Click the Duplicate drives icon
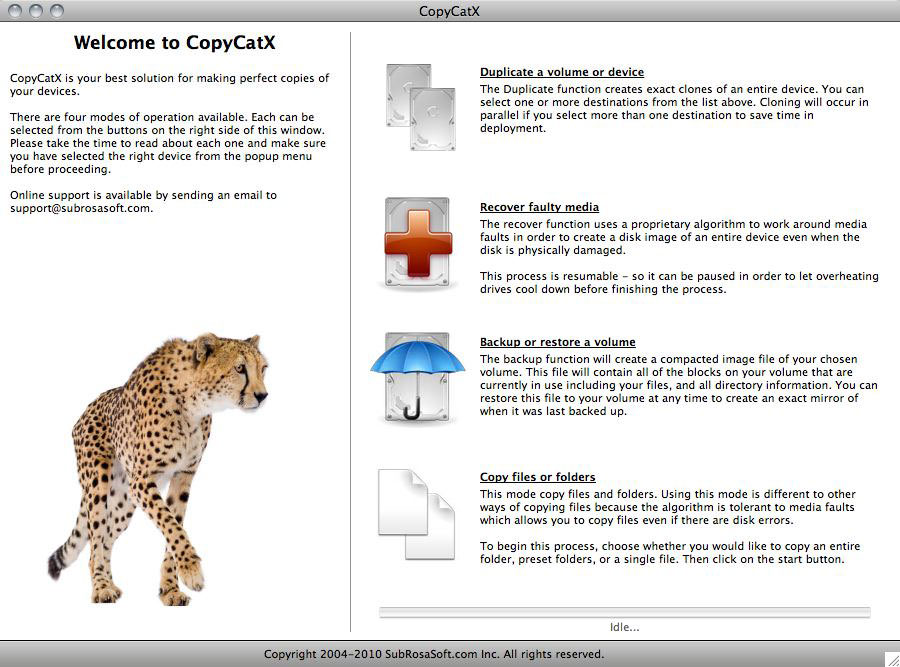 pyautogui.click(x=421, y=107)
